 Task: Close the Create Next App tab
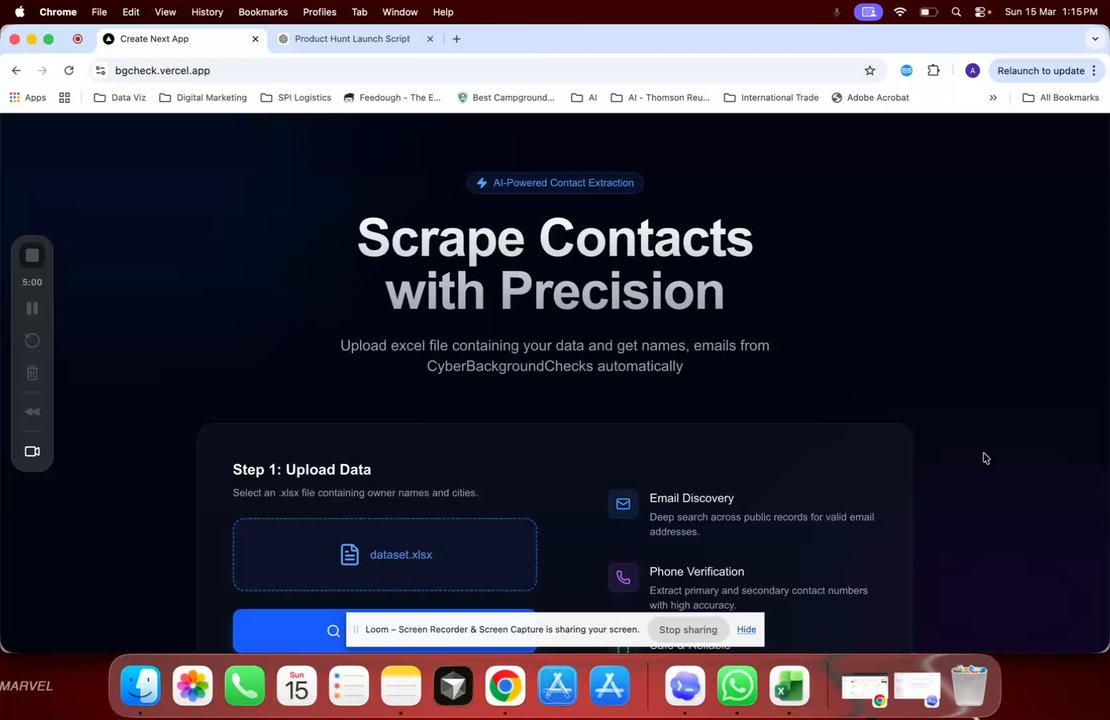(x=256, y=39)
